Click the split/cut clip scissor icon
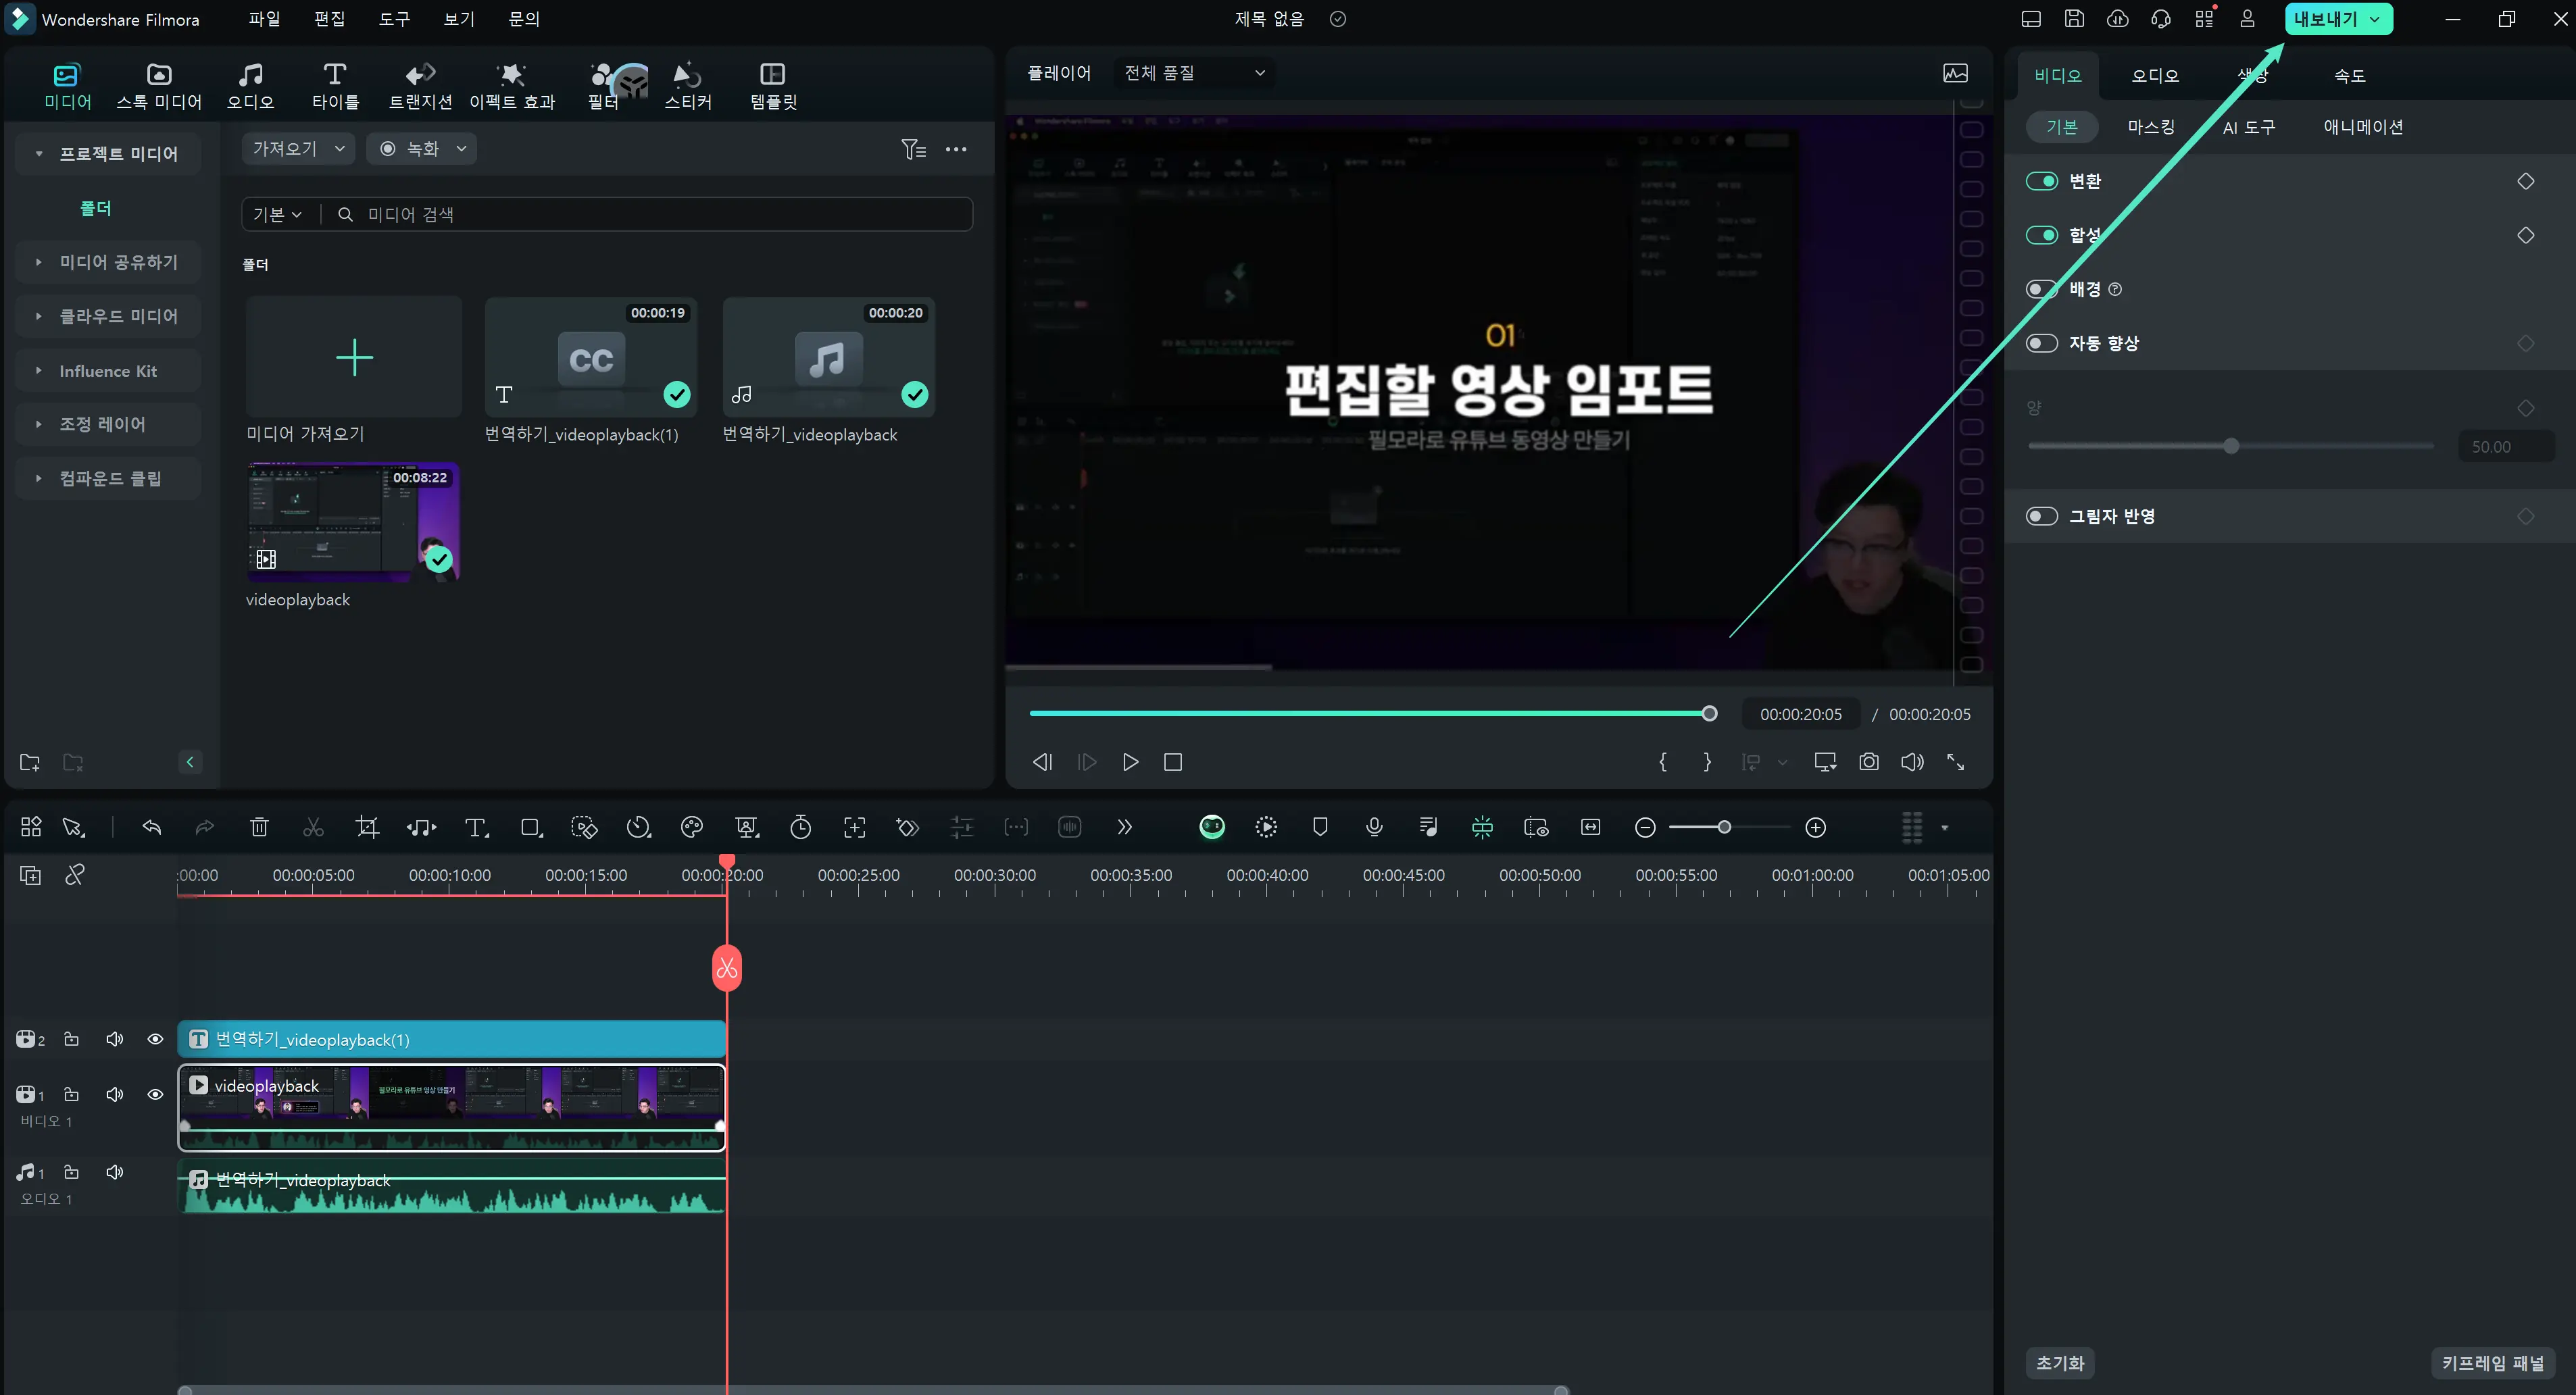The height and width of the screenshot is (1395, 2576). click(313, 826)
